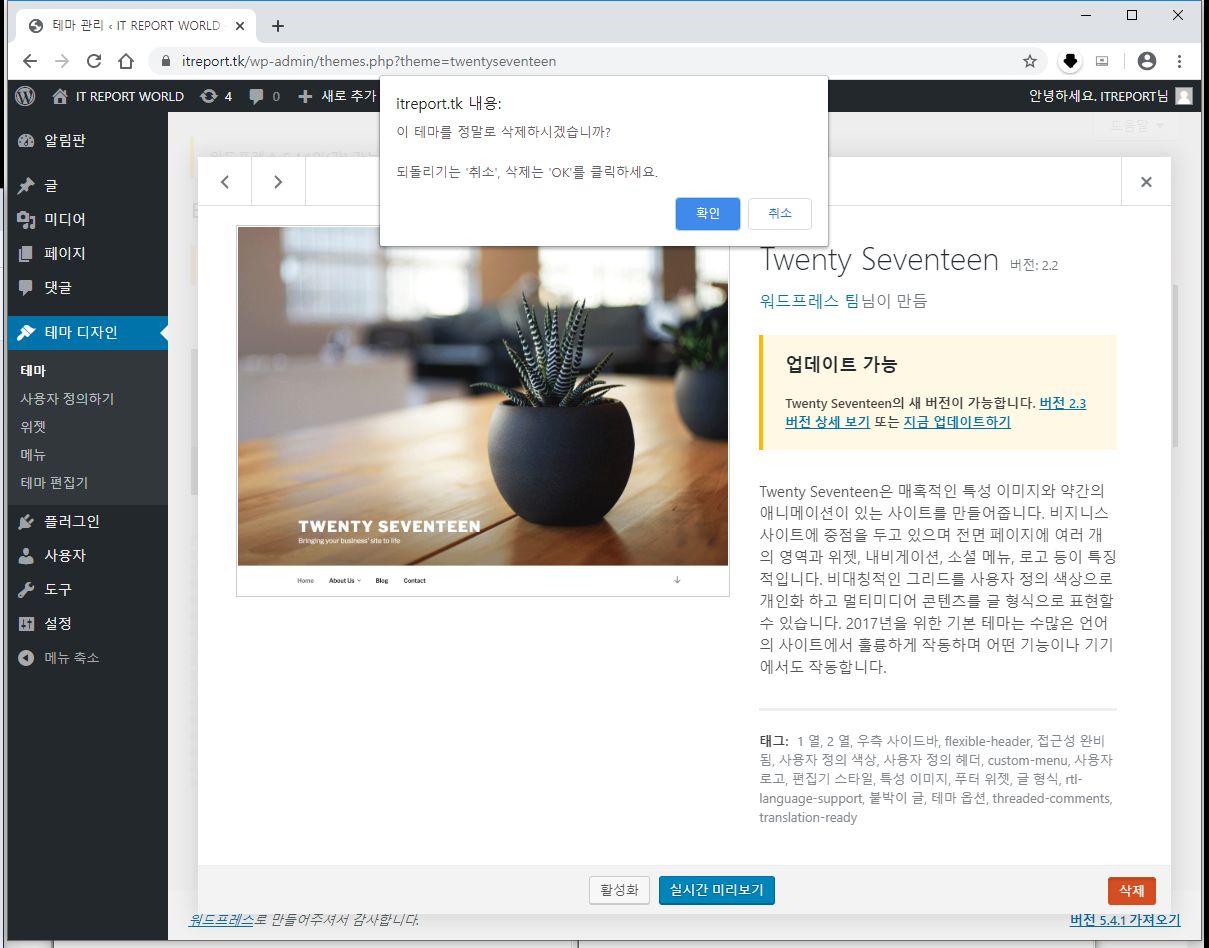Close the theme details overlay
The width and height of the screenshot is (1209, 948).
(1146, 182)
